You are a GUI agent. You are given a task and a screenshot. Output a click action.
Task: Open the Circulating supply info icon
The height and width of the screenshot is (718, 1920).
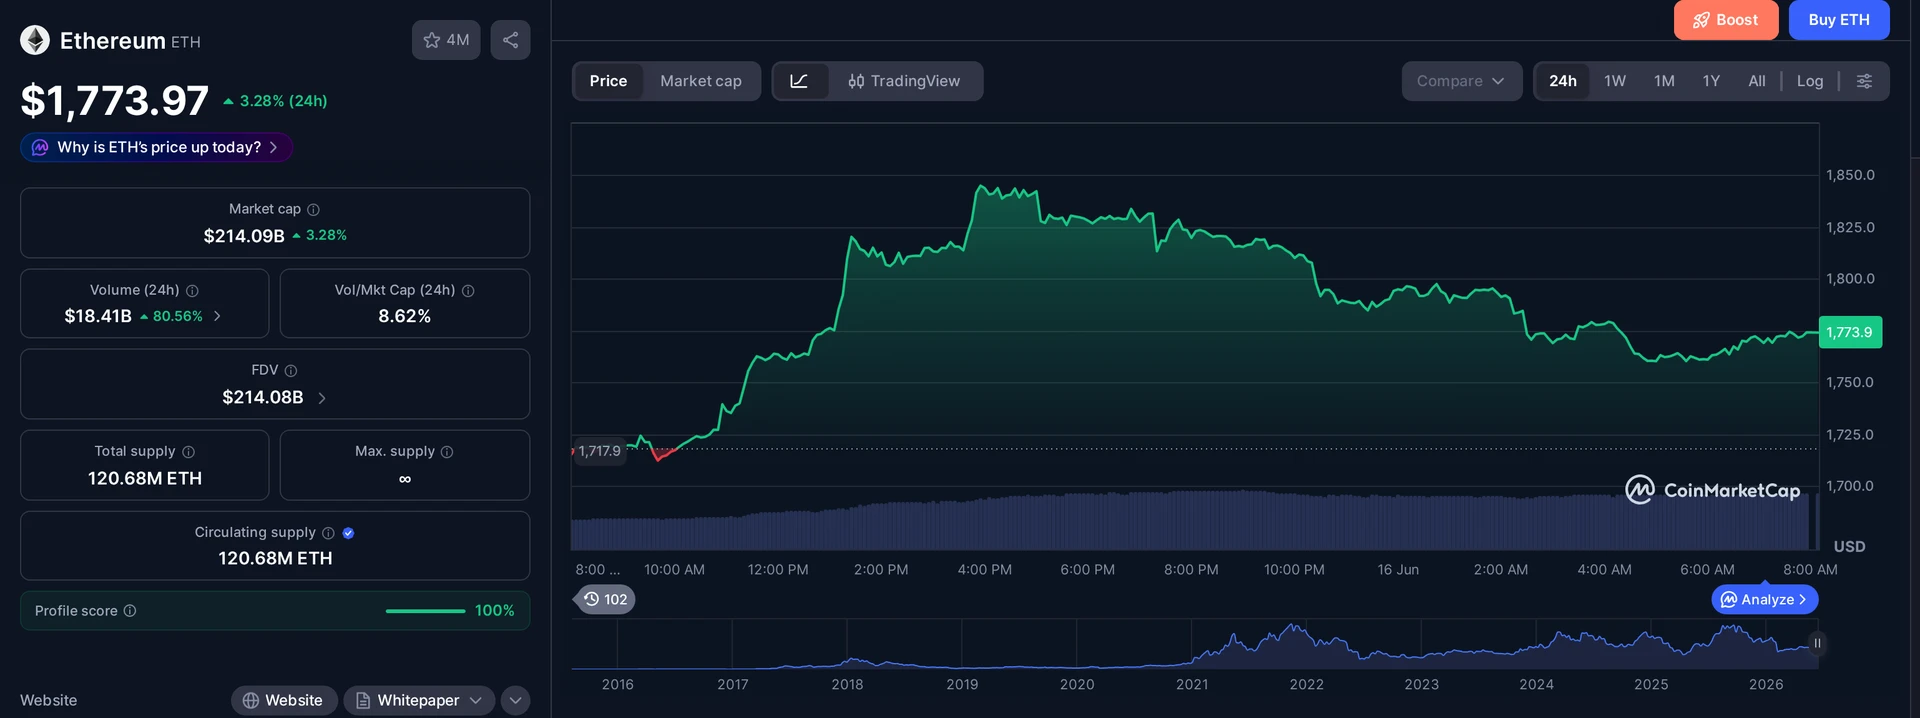click(328, 533)
